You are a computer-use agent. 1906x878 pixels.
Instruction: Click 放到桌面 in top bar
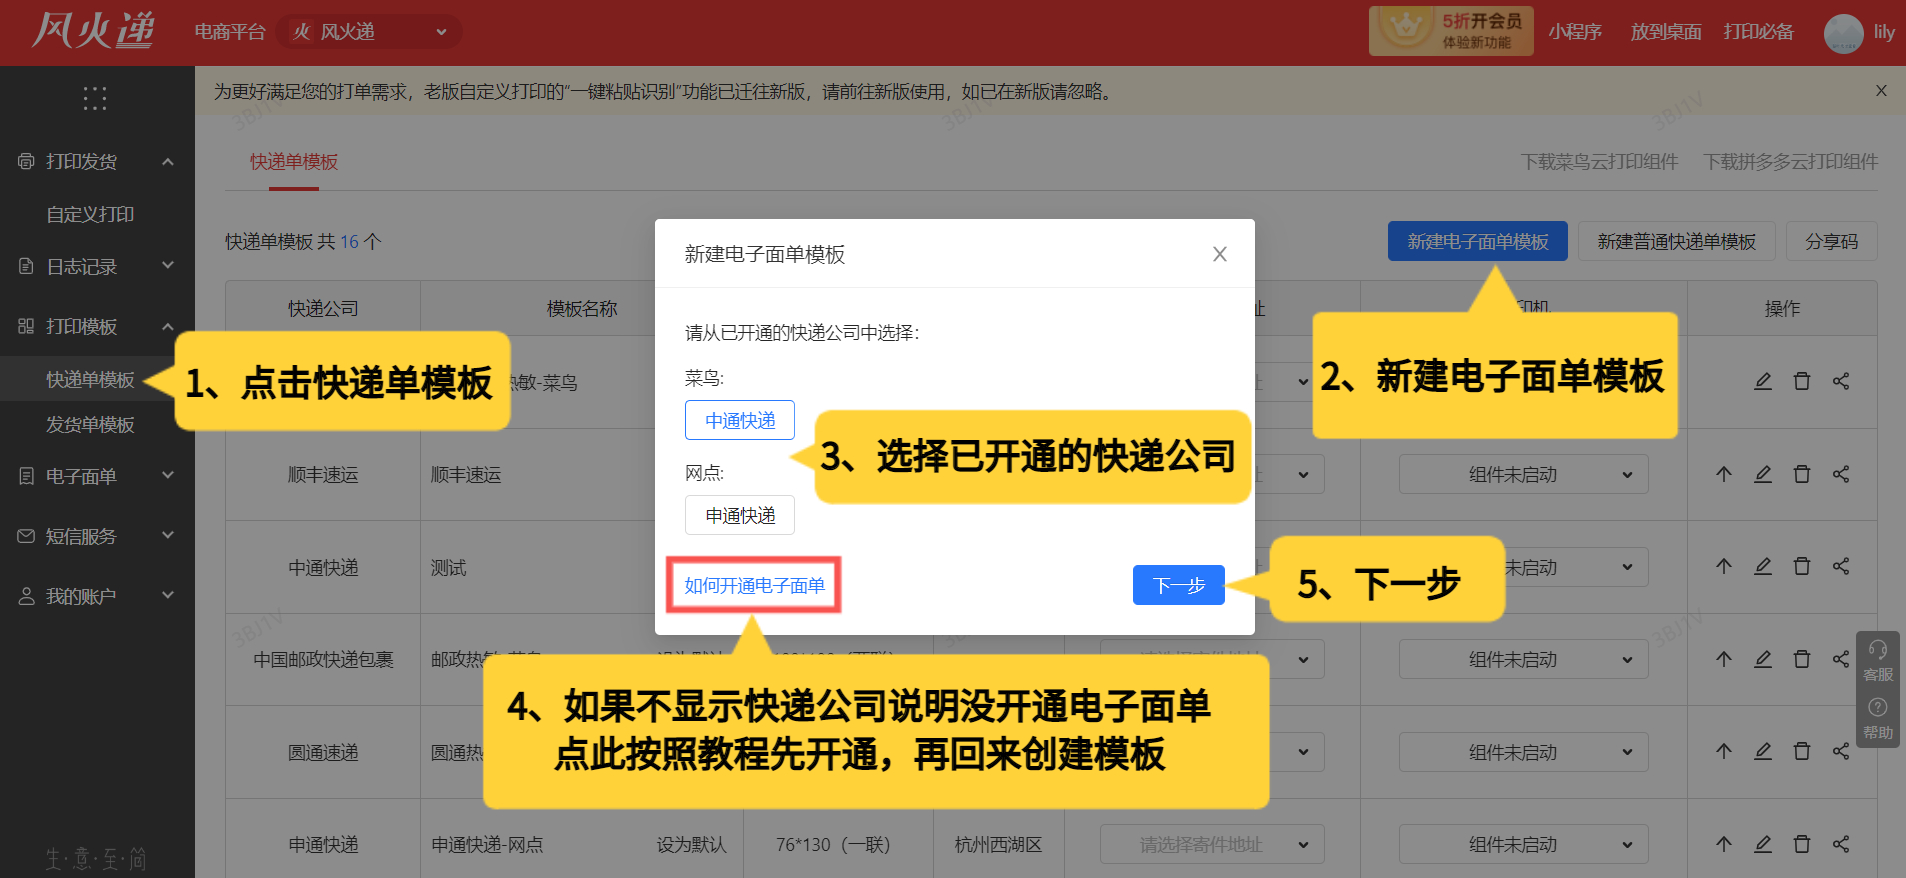tap(1666, 32)
